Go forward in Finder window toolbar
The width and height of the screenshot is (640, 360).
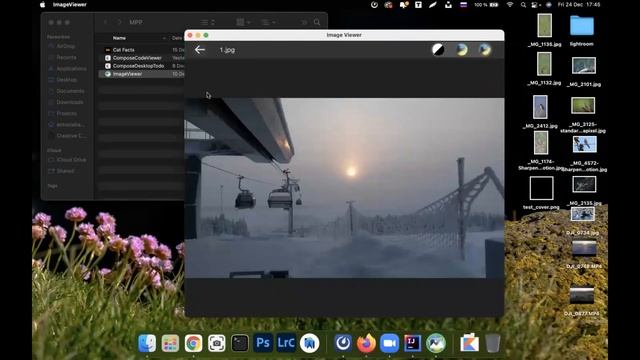pyautogui.click(x=119, y=22)
